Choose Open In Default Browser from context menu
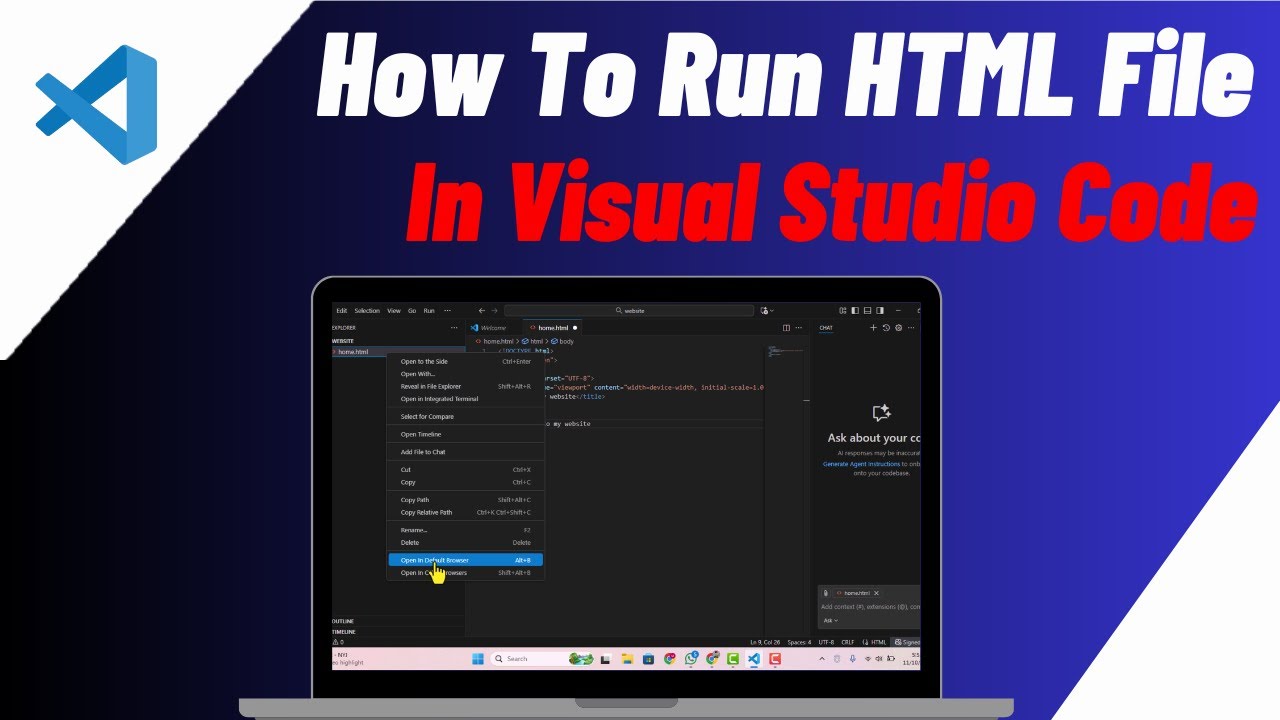This screenshot has width=1280, height=720. [x=465, y=560]
